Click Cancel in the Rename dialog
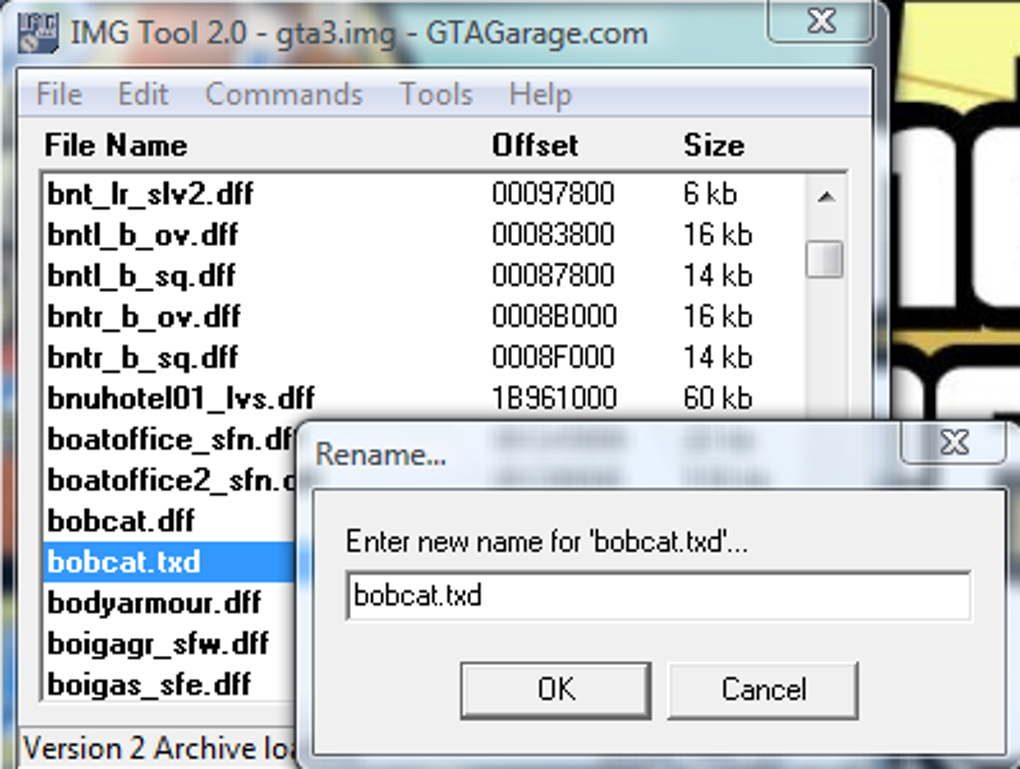 [763, 690]
